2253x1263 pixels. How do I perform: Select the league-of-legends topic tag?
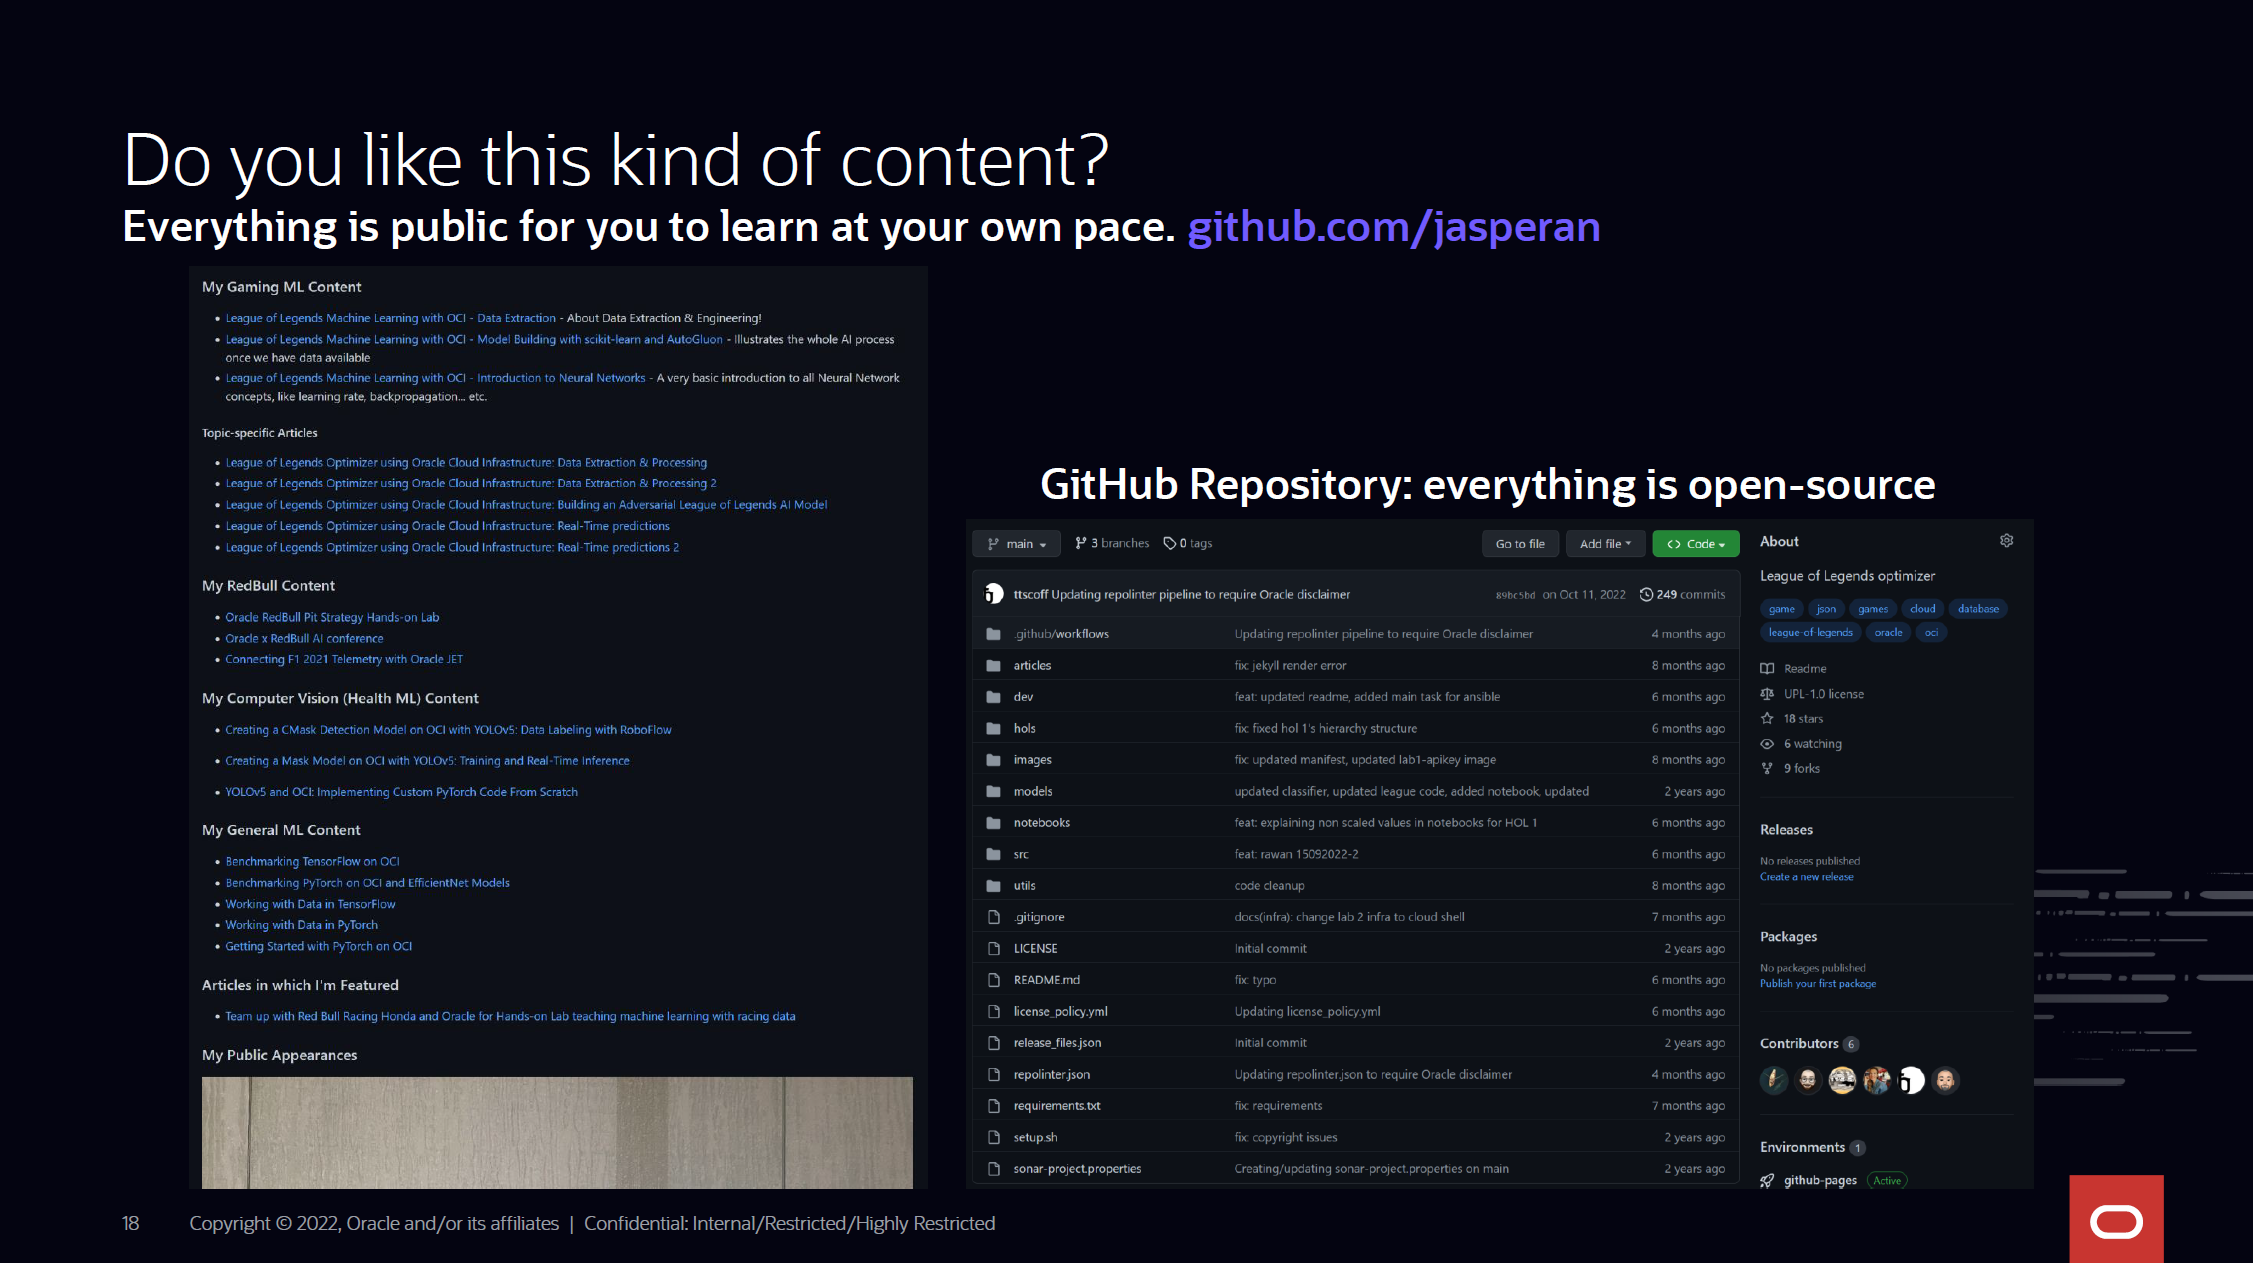[1810, 633]
